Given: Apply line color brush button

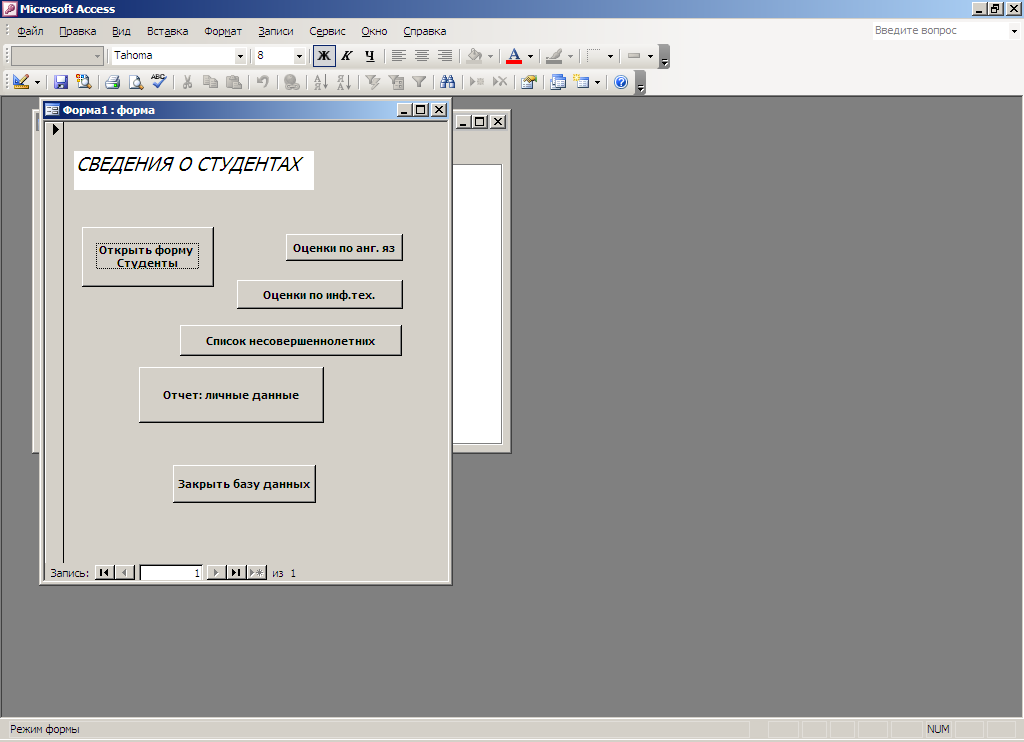Looking at the screenshot, I should coord(554,56).
